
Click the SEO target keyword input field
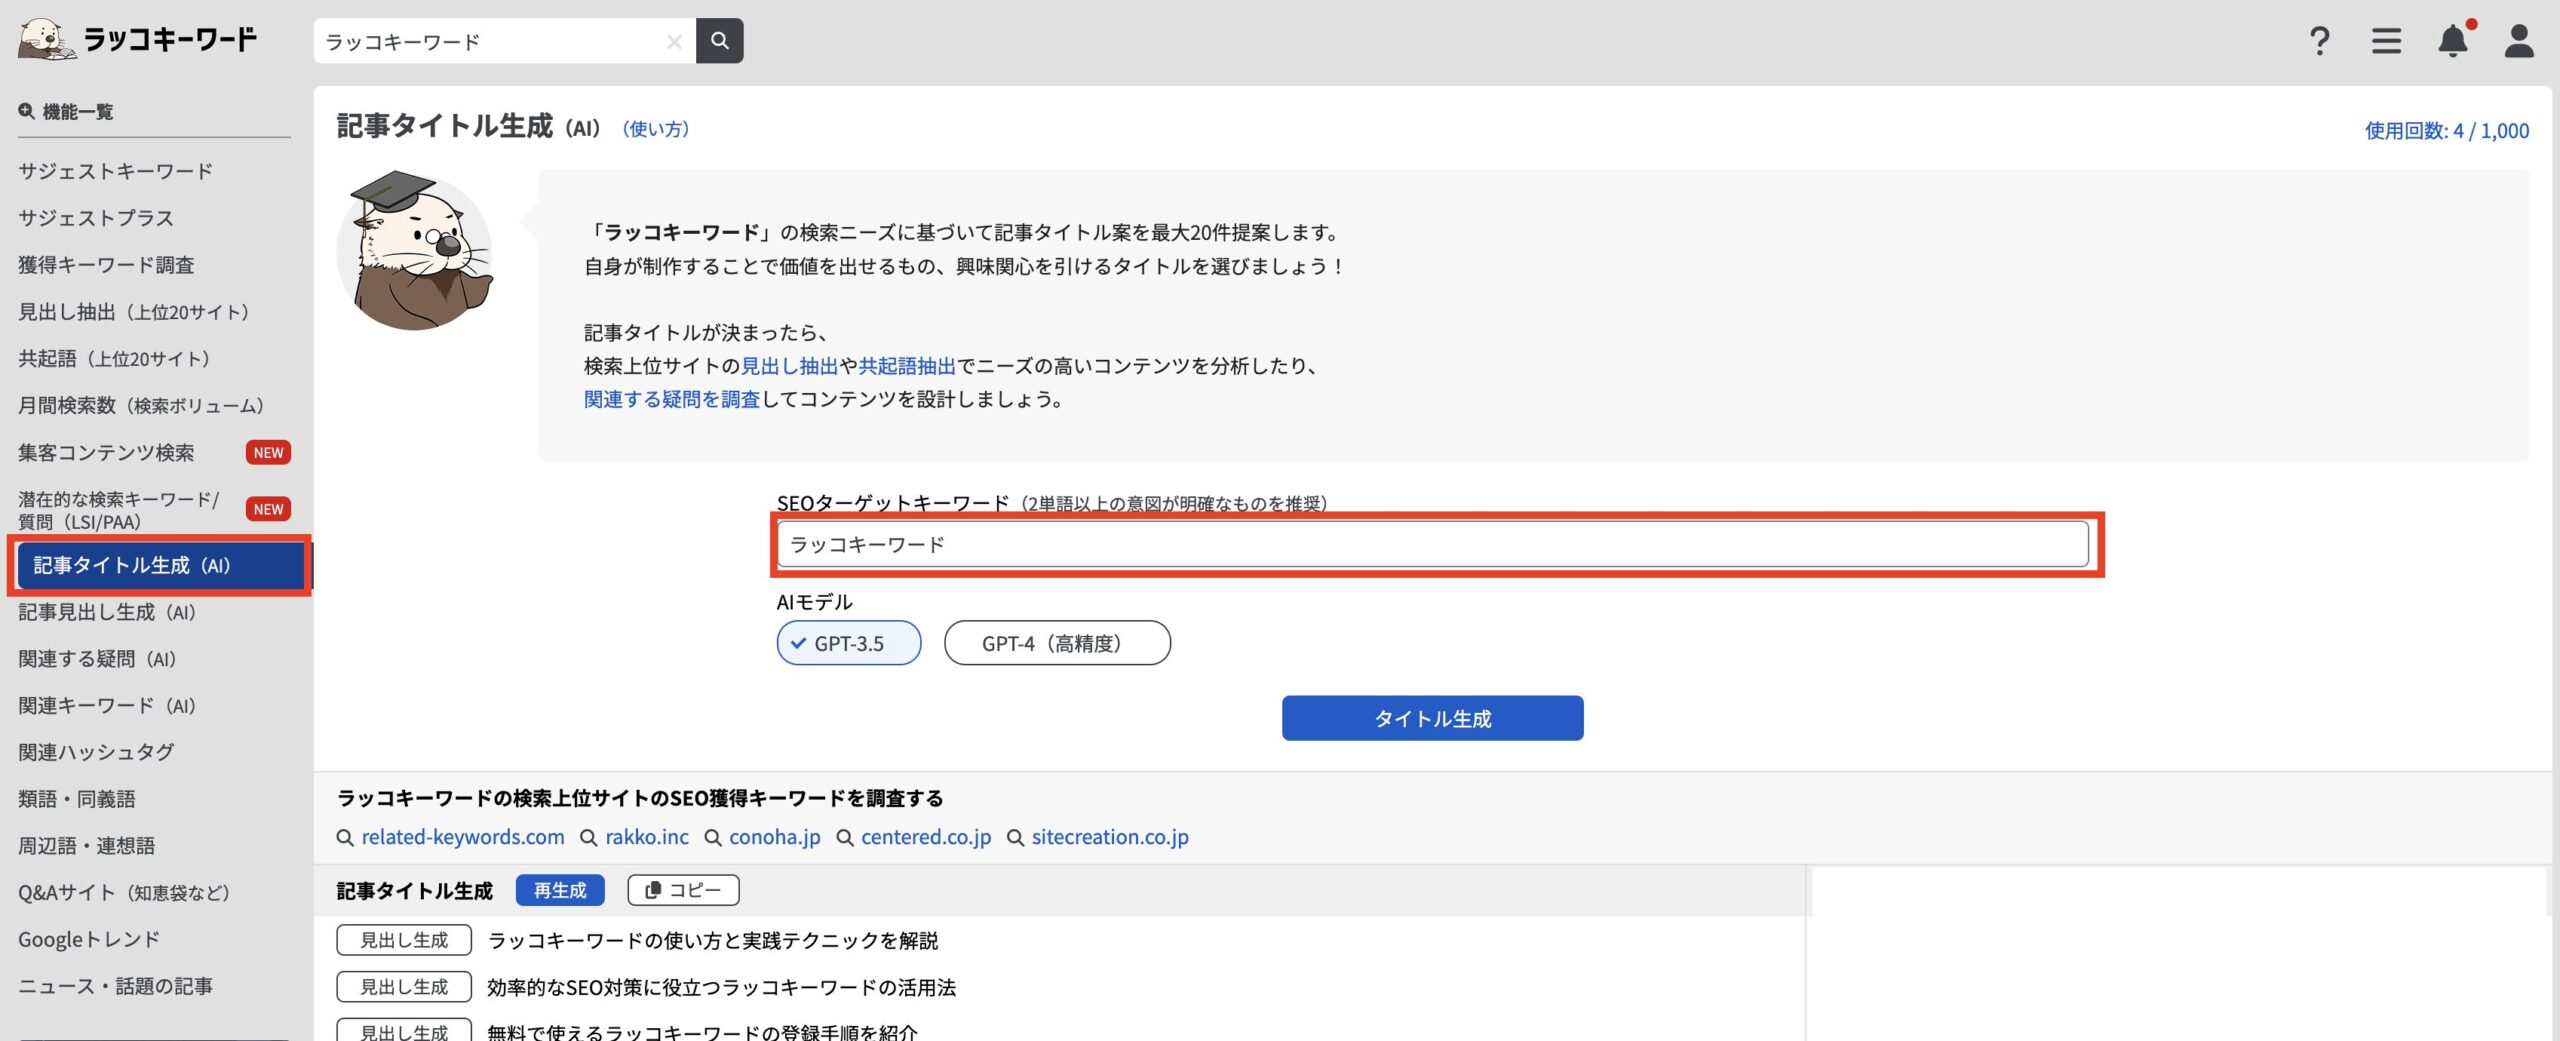pyautogui.click(x=1432, y=545)
